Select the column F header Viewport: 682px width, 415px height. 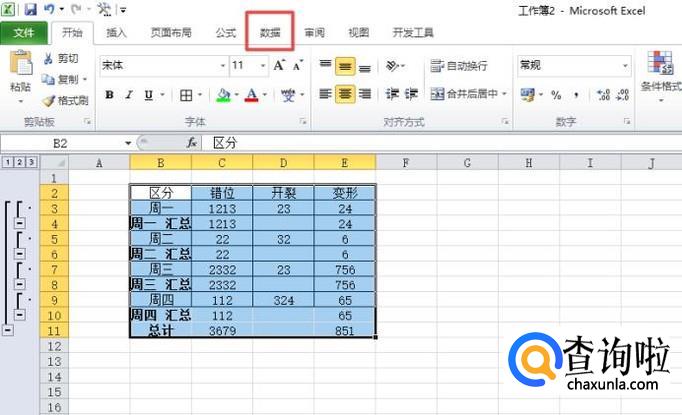coord(406,163)
